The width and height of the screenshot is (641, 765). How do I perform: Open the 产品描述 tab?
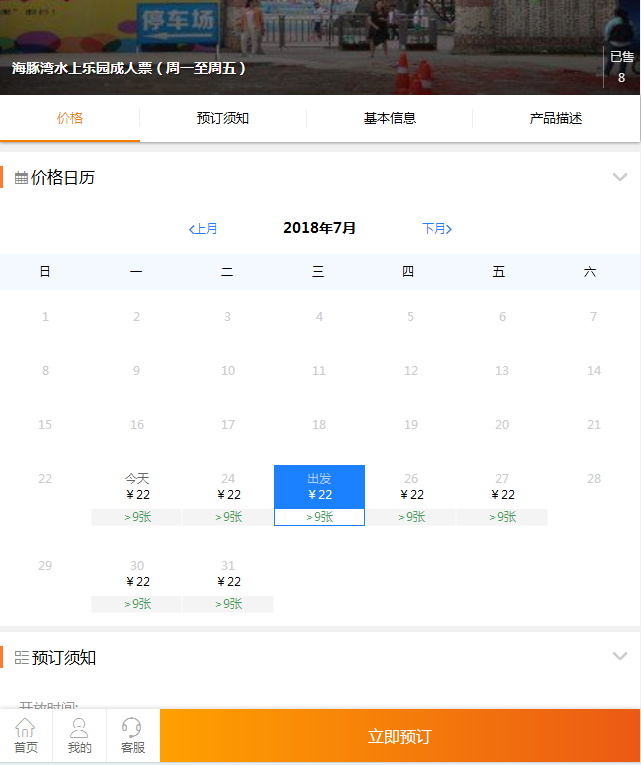556,118
